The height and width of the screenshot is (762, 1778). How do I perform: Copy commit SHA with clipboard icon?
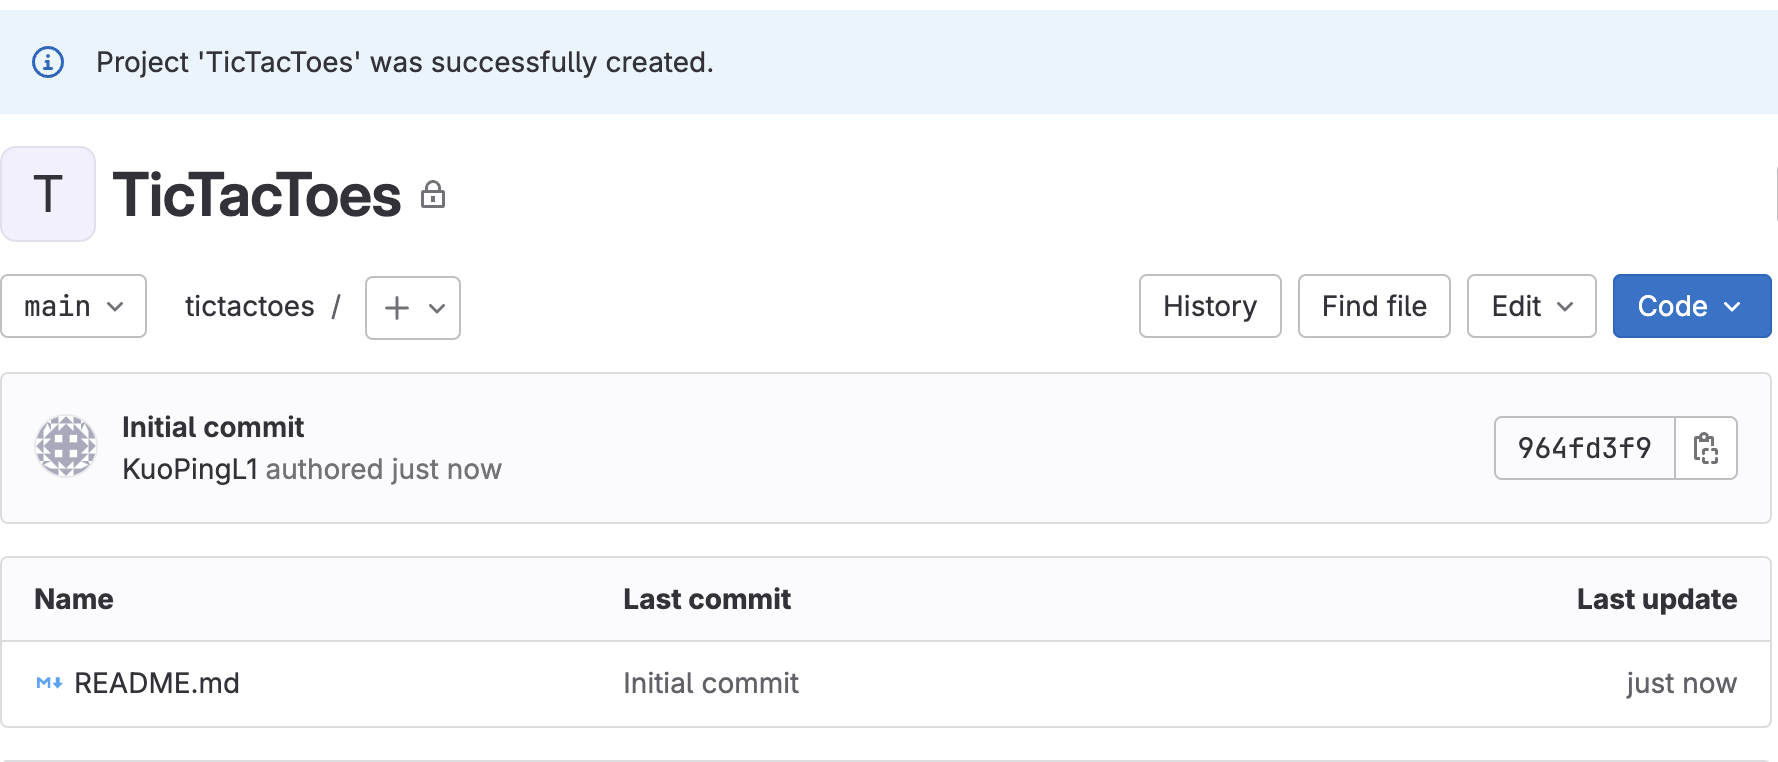[1706, 448]
